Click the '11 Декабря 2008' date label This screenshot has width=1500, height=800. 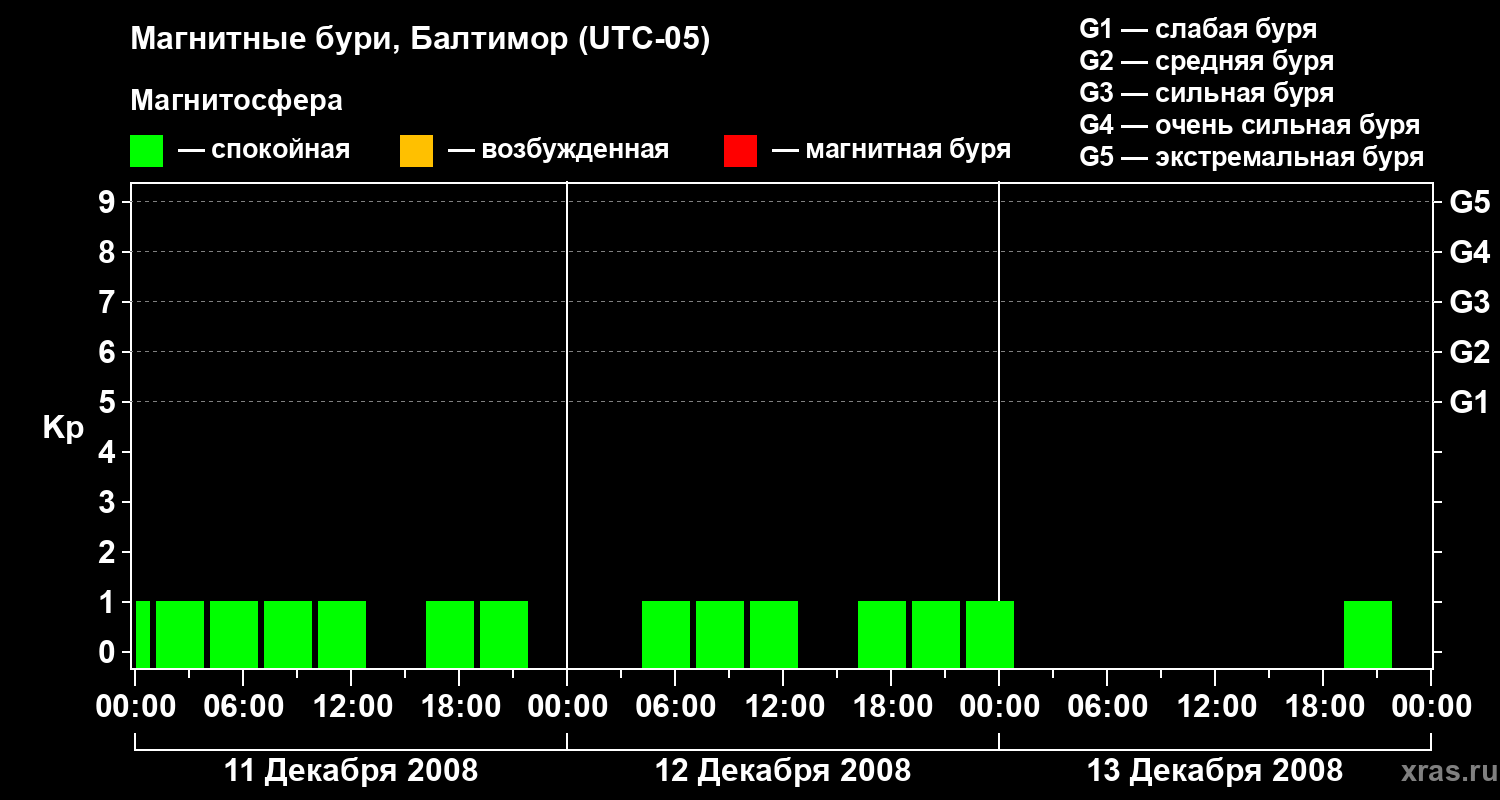[351, 771]
